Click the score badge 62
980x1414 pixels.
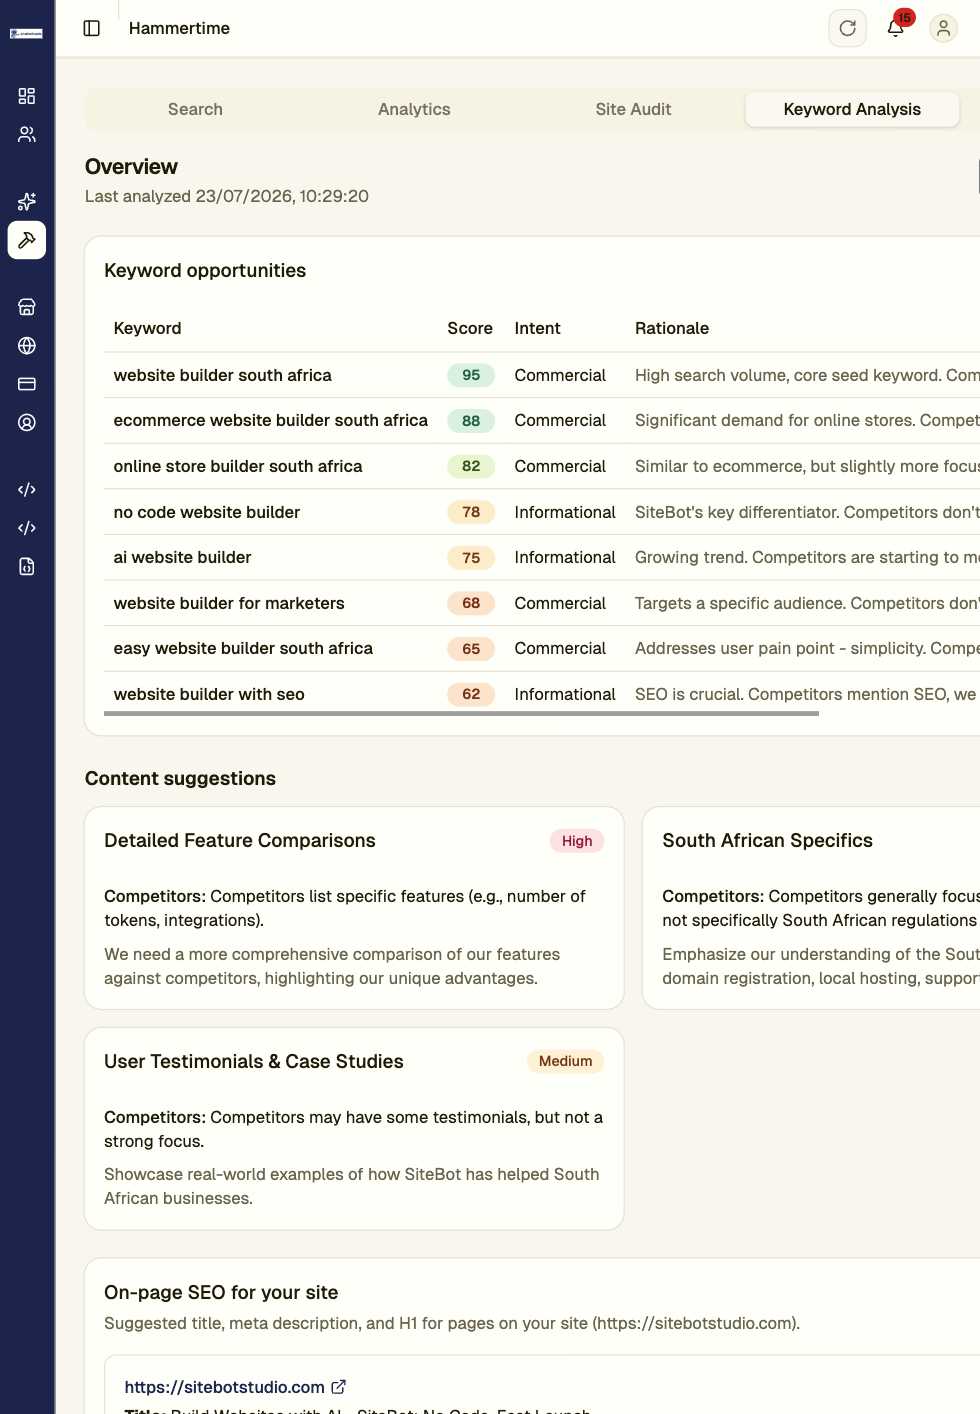click(471, 694)
